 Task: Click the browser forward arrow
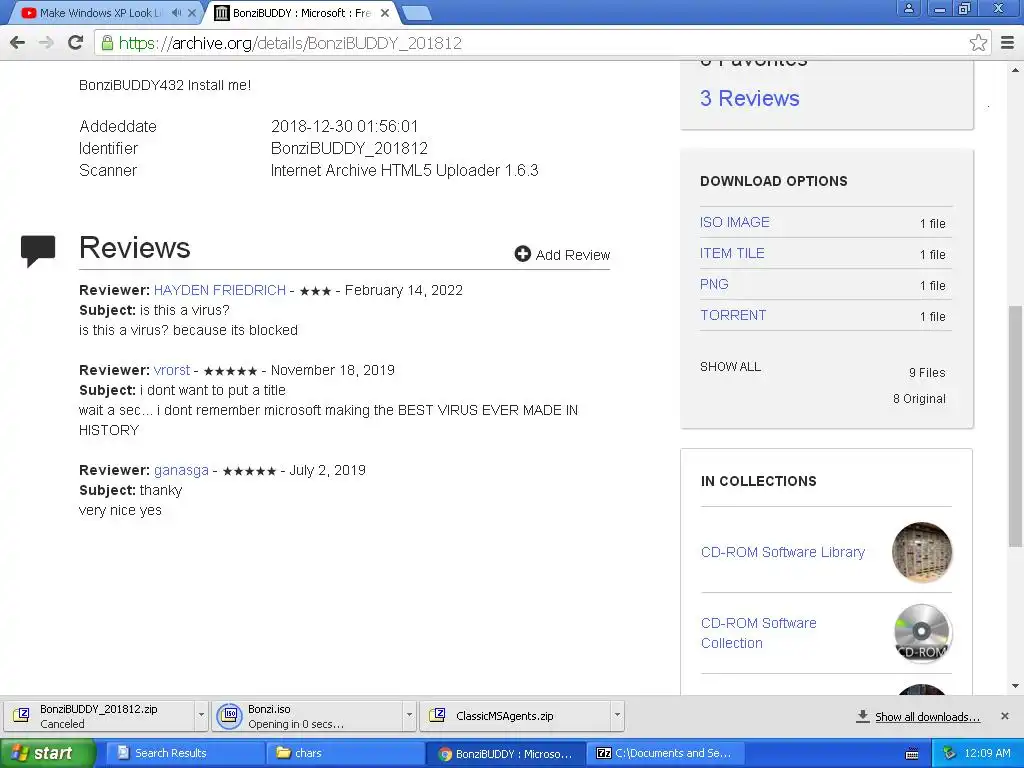pos(46,43)
